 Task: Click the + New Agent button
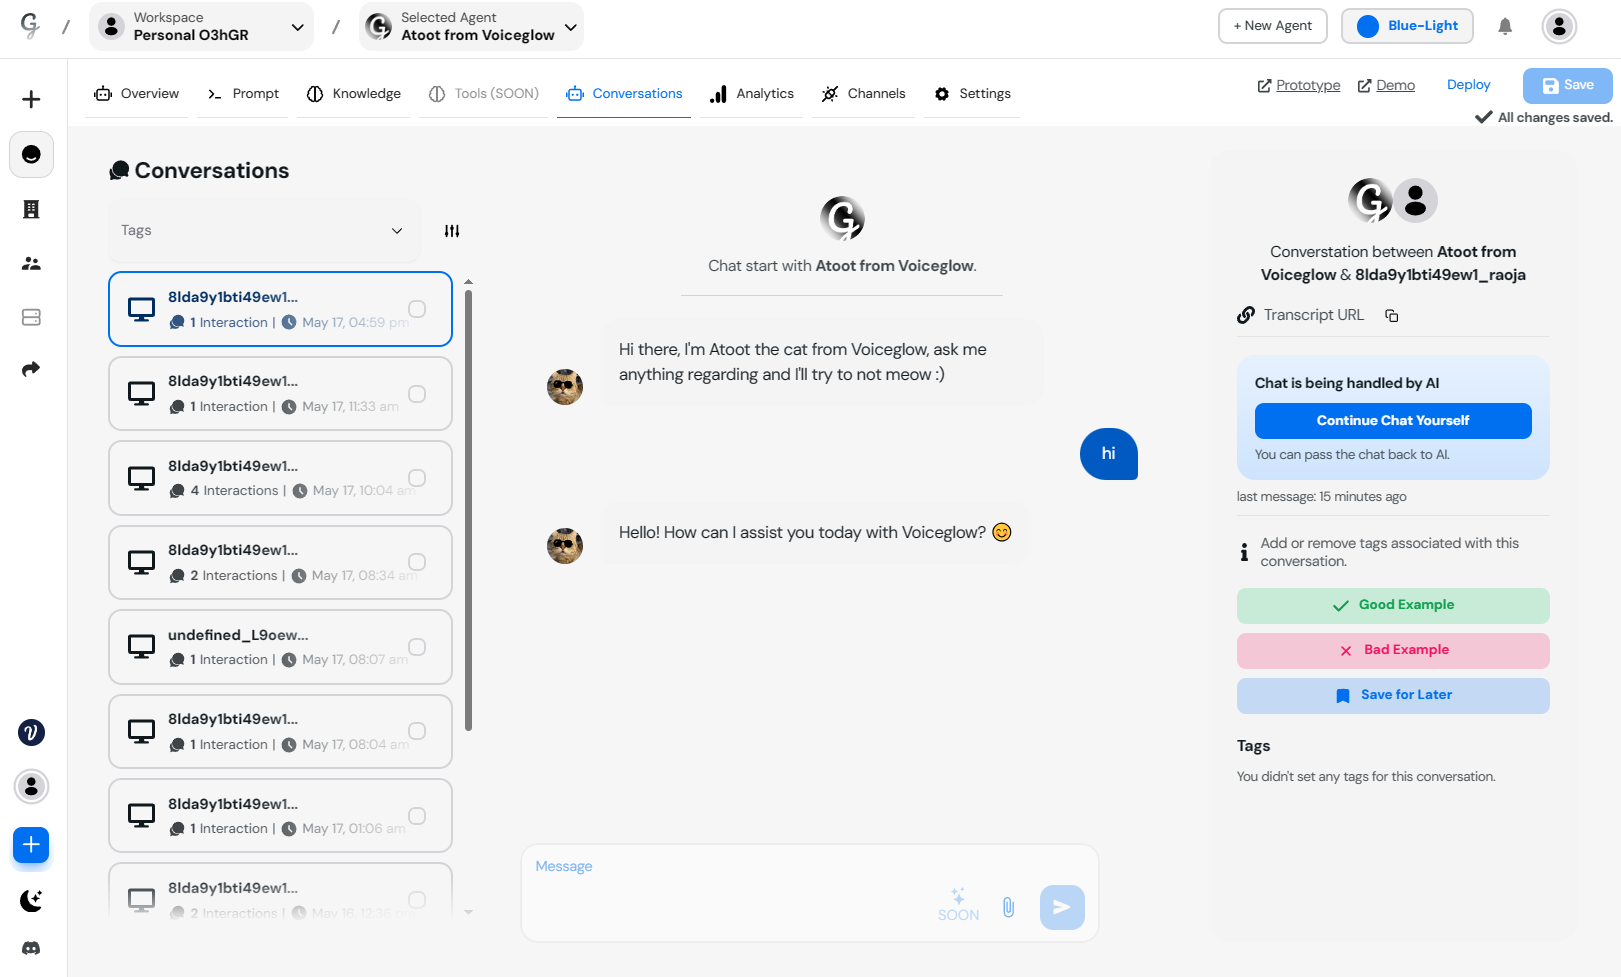1273,26
